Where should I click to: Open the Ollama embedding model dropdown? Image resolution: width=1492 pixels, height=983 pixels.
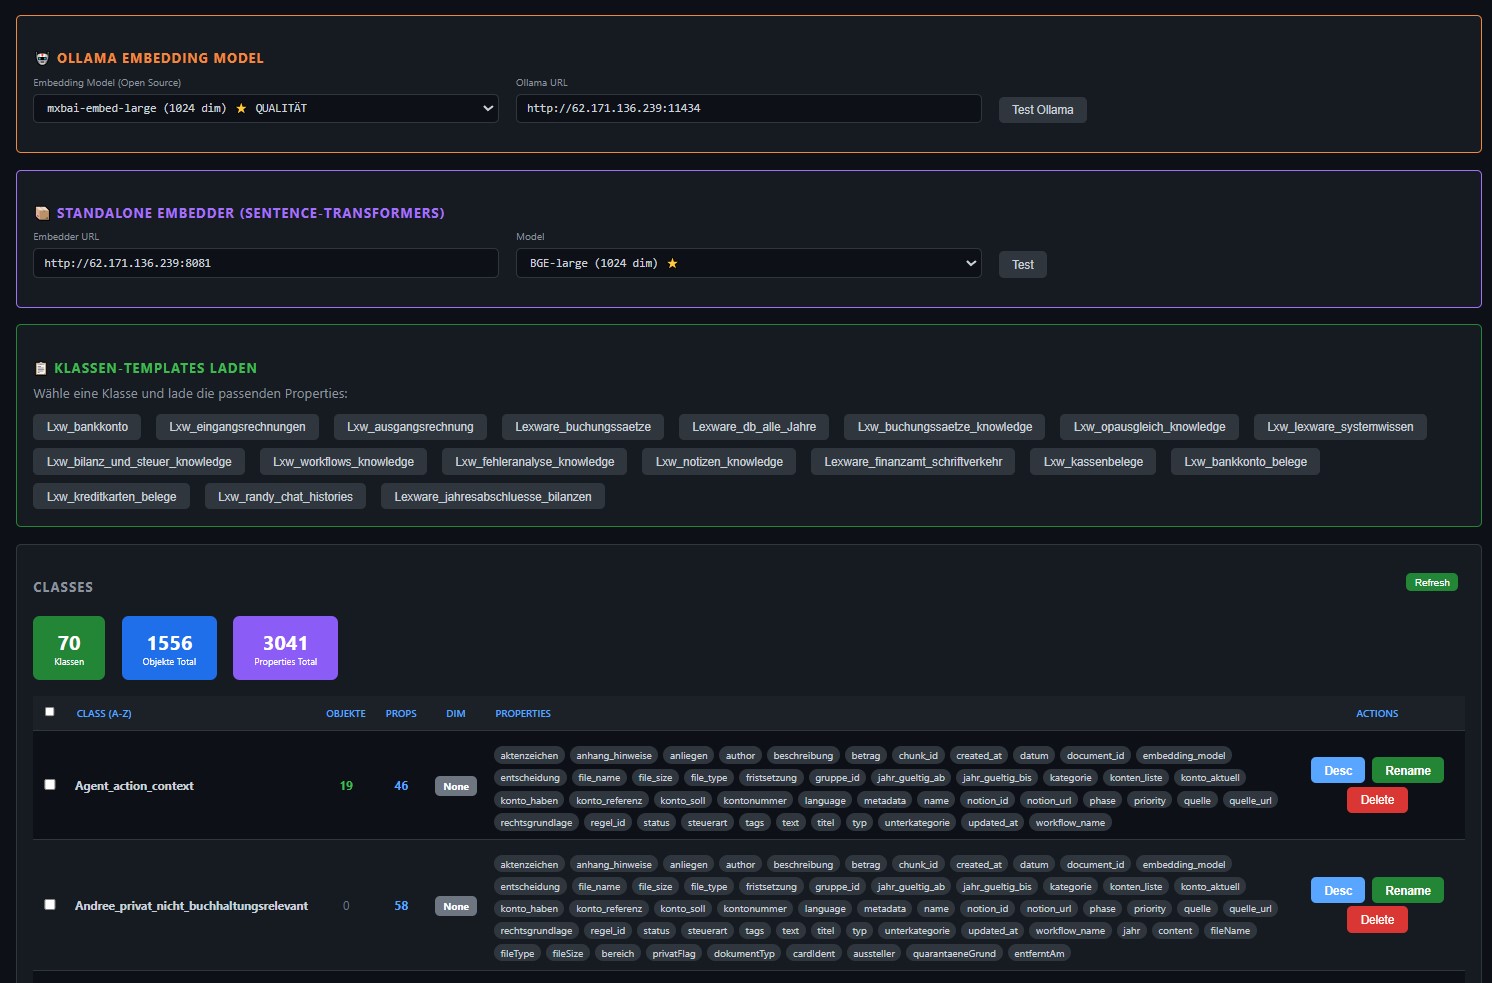click(265, 108)
